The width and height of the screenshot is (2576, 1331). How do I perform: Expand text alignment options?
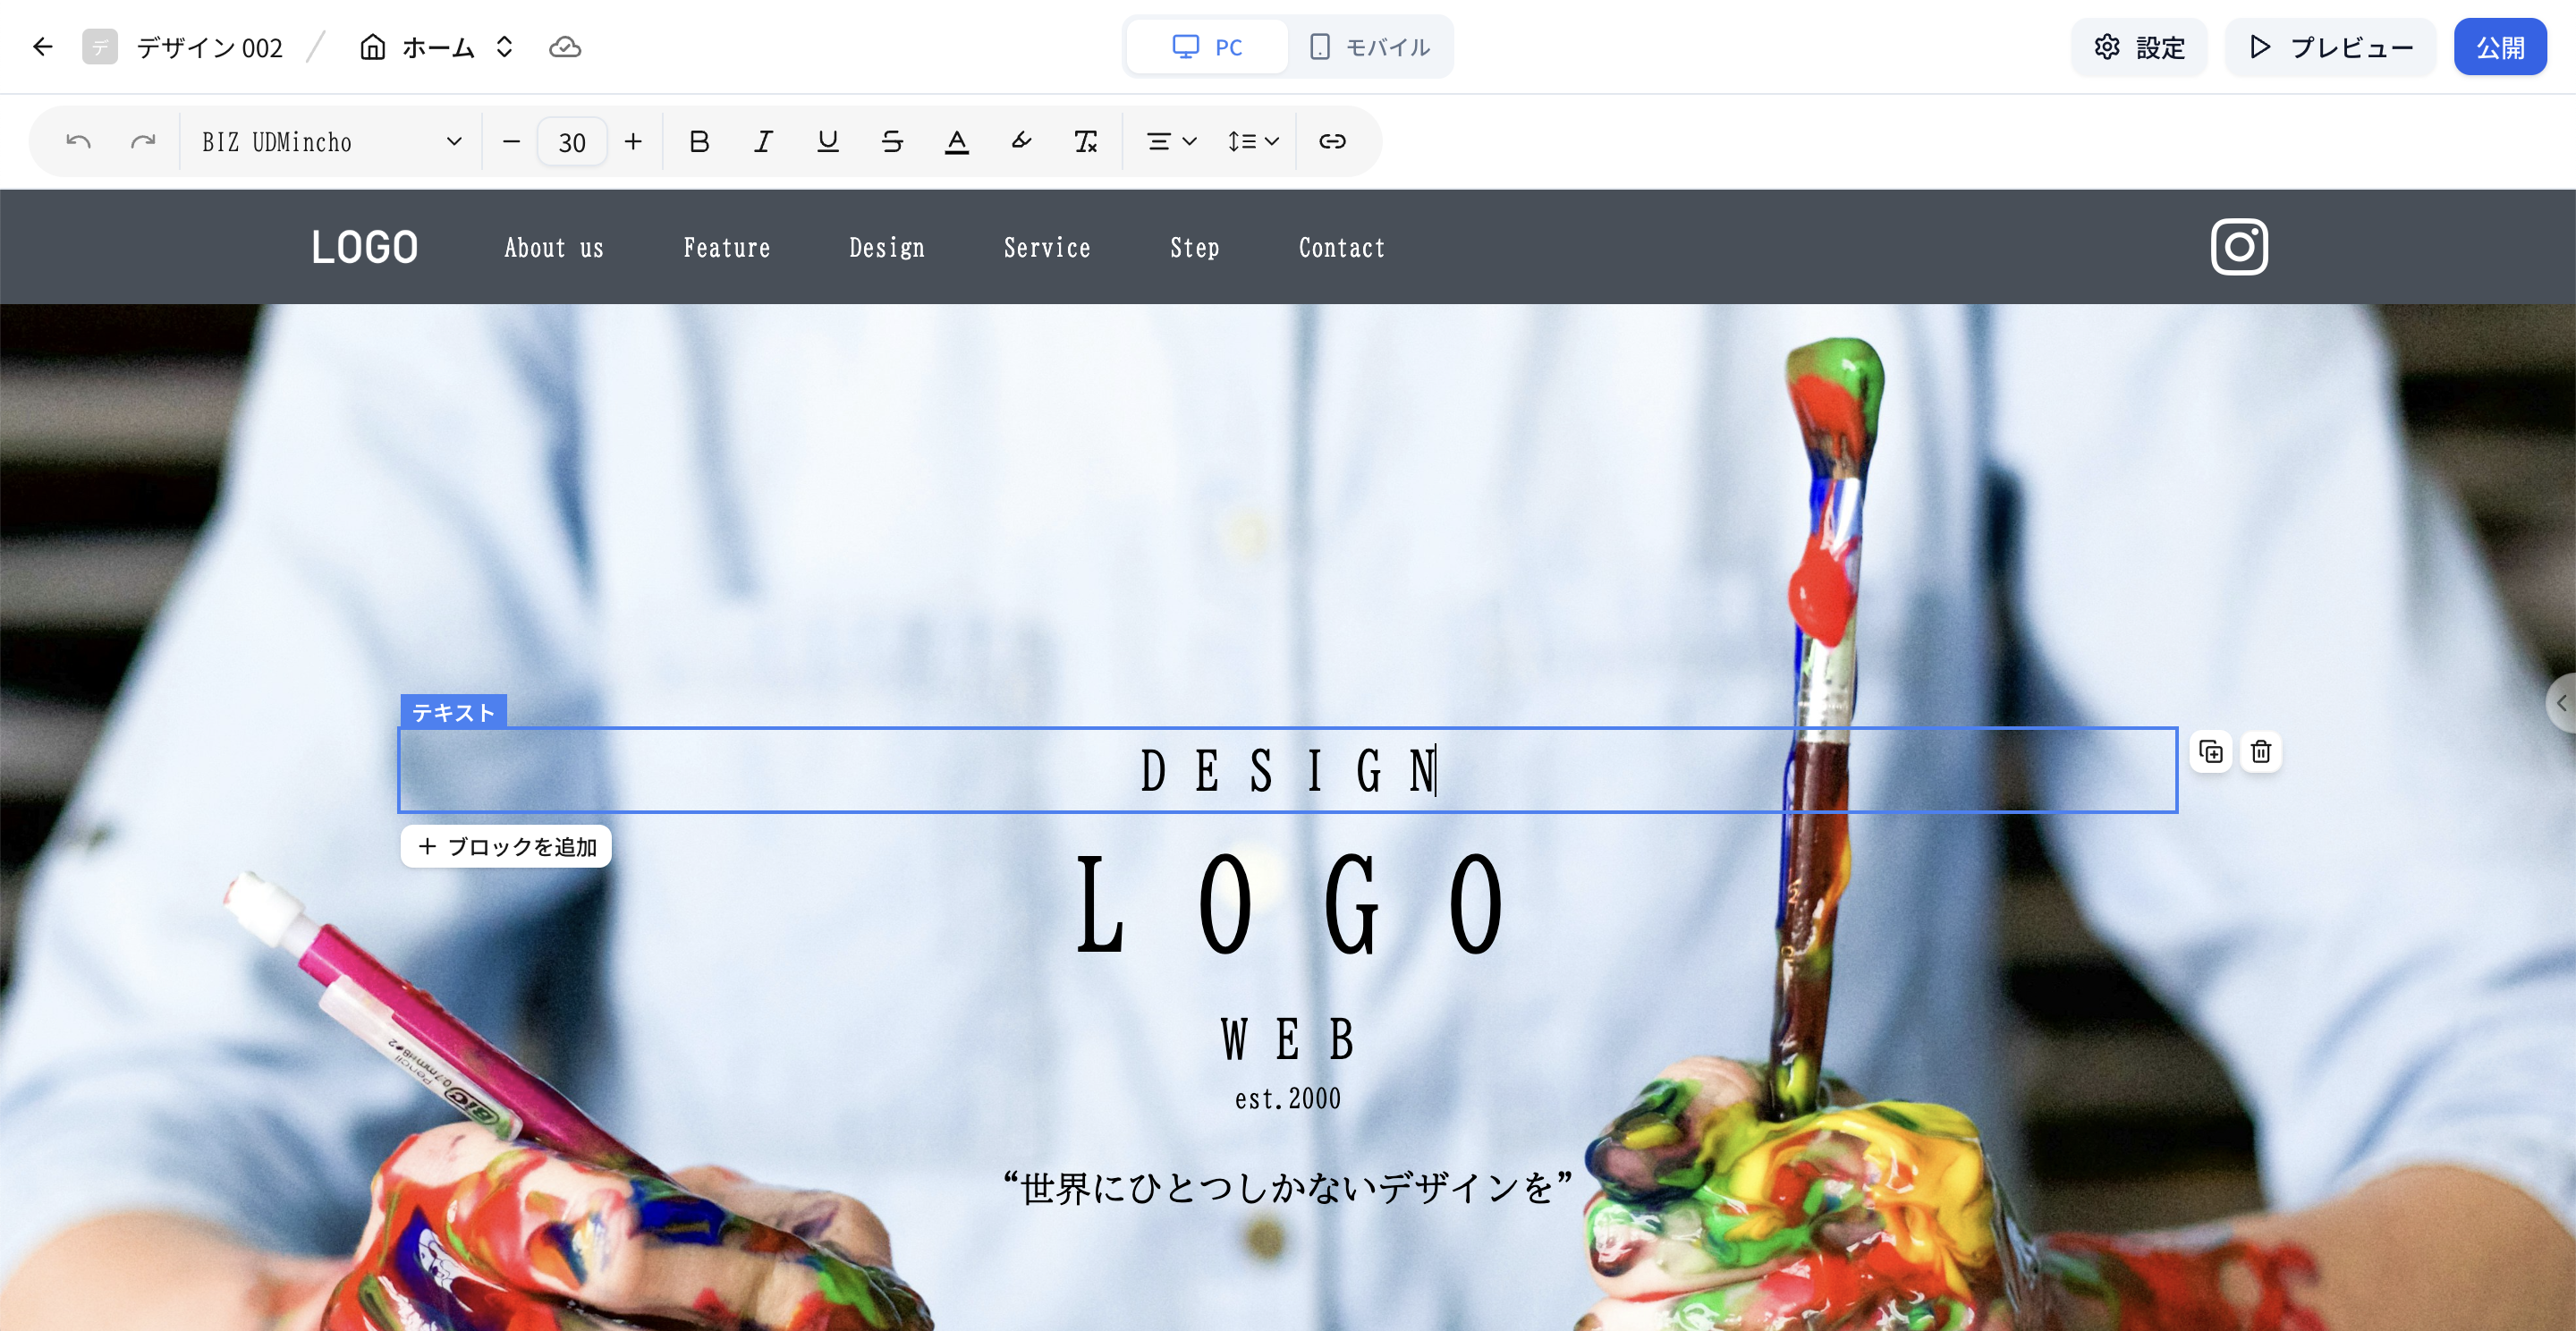tap(1170, 141)
